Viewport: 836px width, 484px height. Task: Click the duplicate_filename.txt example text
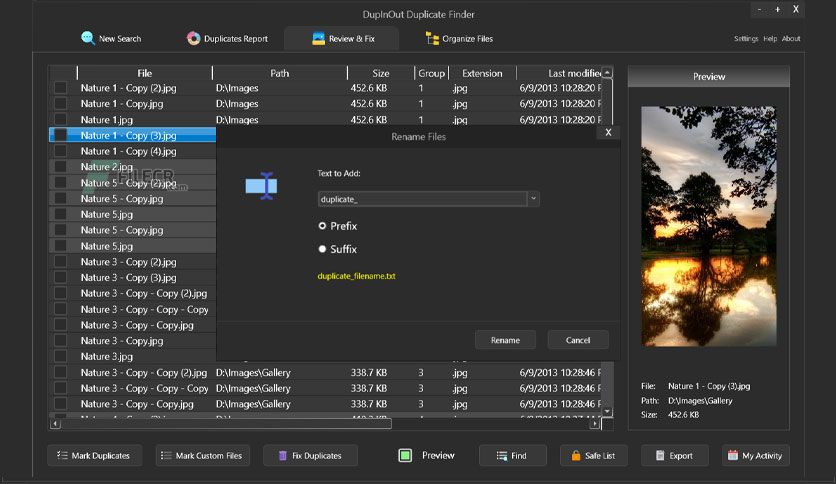tap(356, 276)
